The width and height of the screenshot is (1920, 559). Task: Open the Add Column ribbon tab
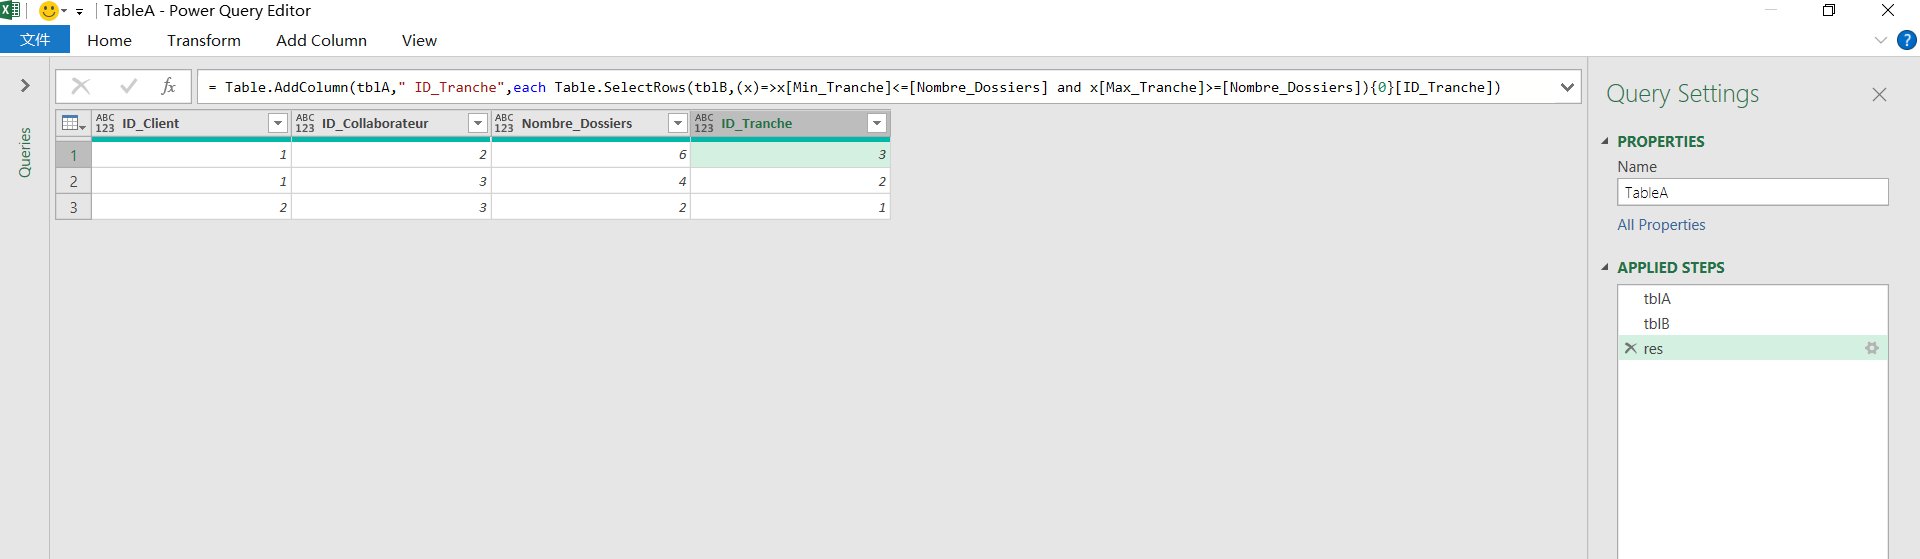click(x=321, y=40)
